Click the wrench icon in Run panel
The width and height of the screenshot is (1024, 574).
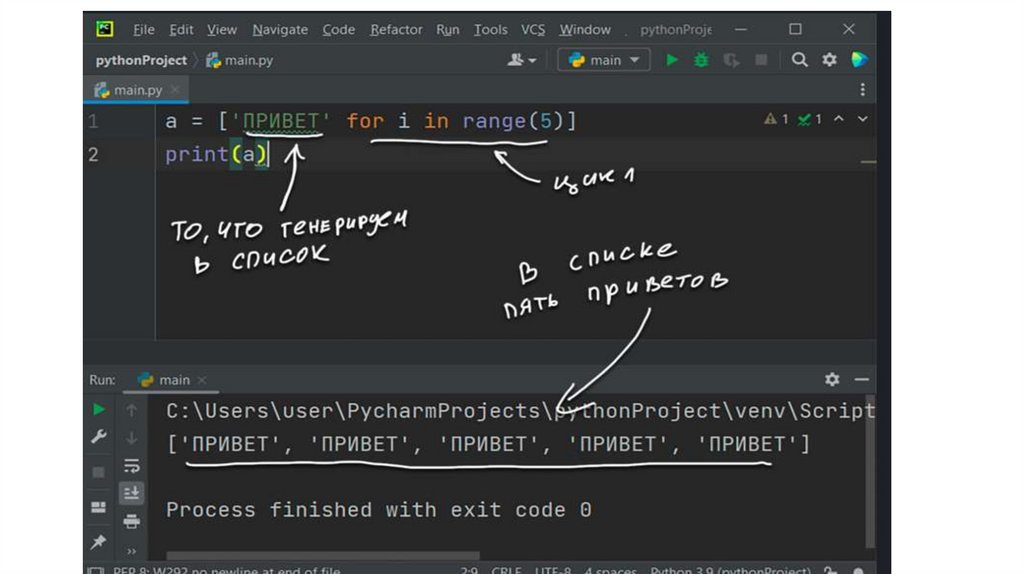point(98,437)
